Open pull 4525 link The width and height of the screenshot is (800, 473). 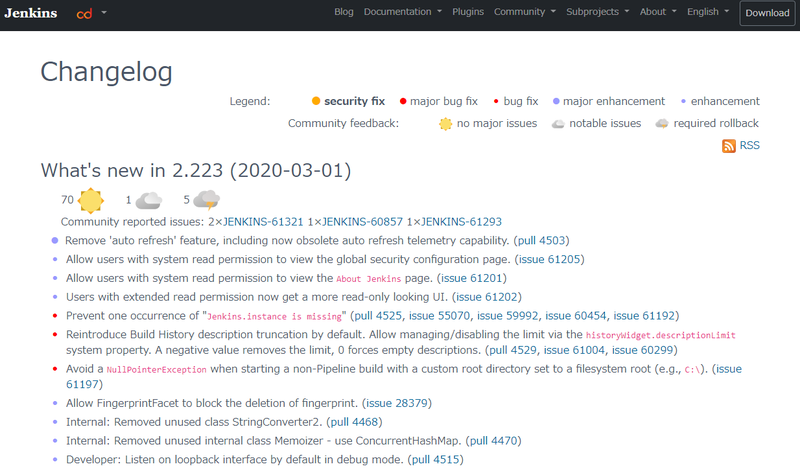[x=378, y=316]
